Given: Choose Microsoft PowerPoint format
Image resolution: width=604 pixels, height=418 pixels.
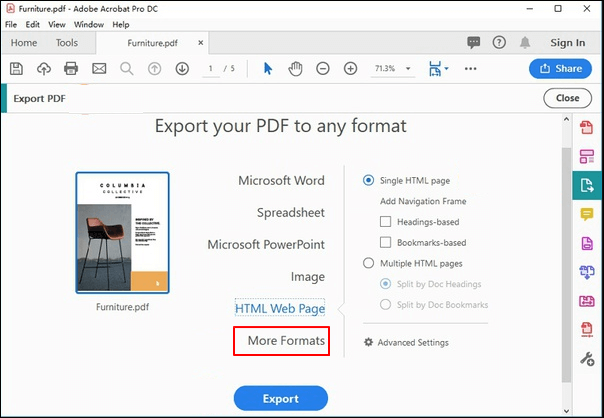Looking at the screenshot, I should pyautogui.click(x=266, y=244).
